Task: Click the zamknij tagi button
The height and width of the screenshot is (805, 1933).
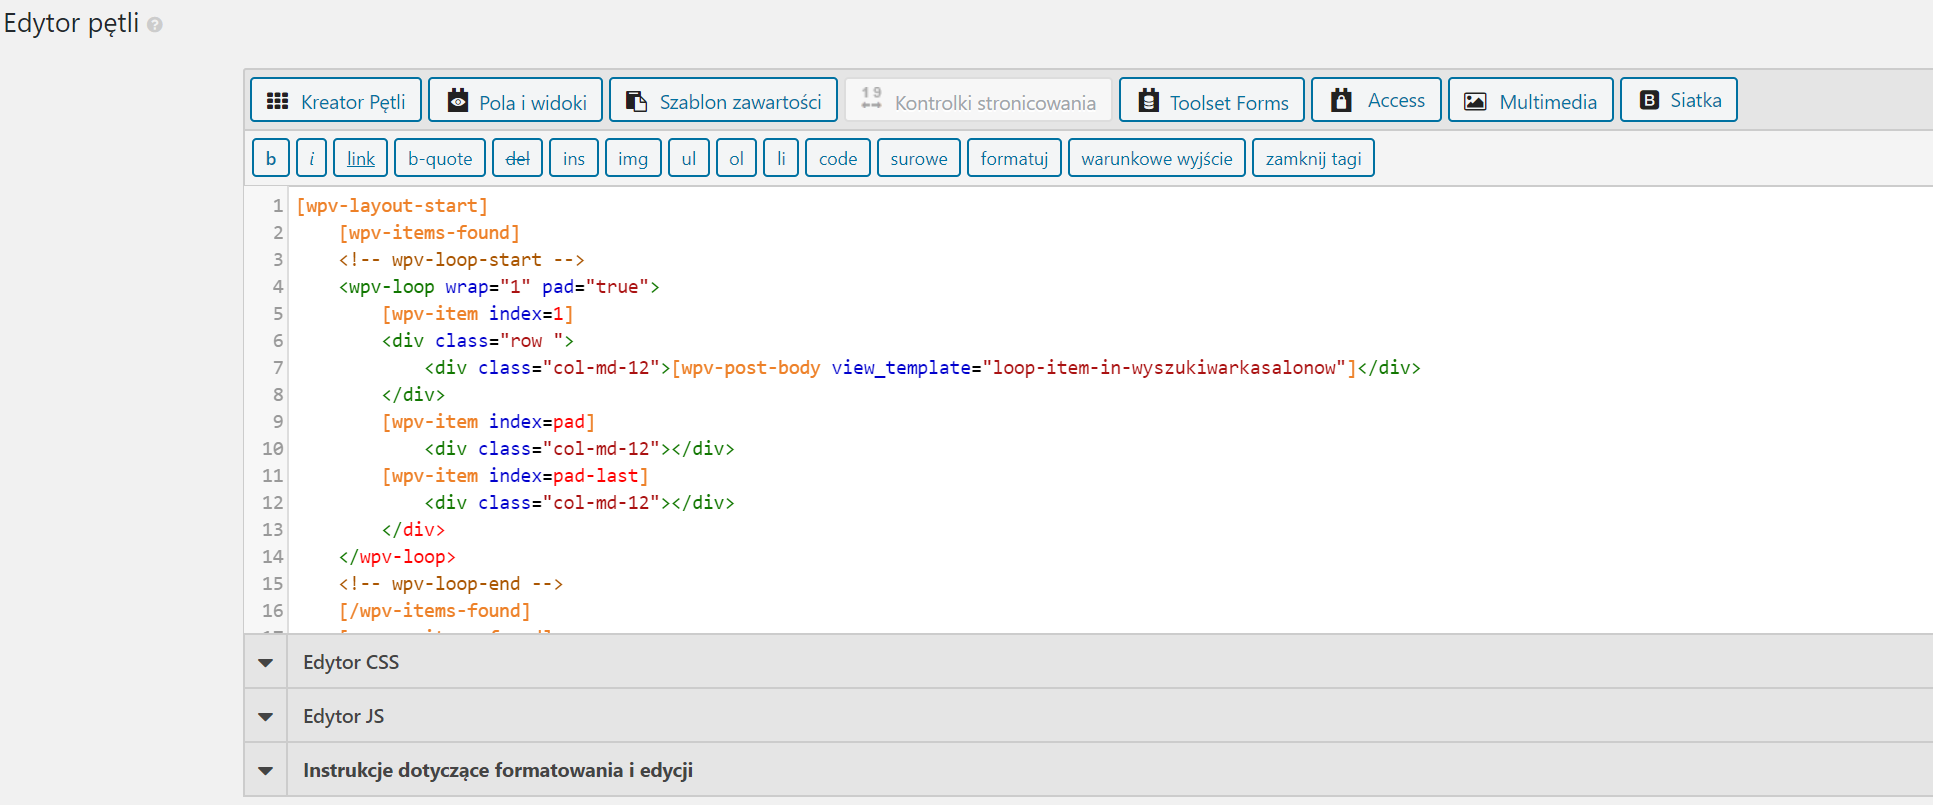Action: click(1314, 158)
